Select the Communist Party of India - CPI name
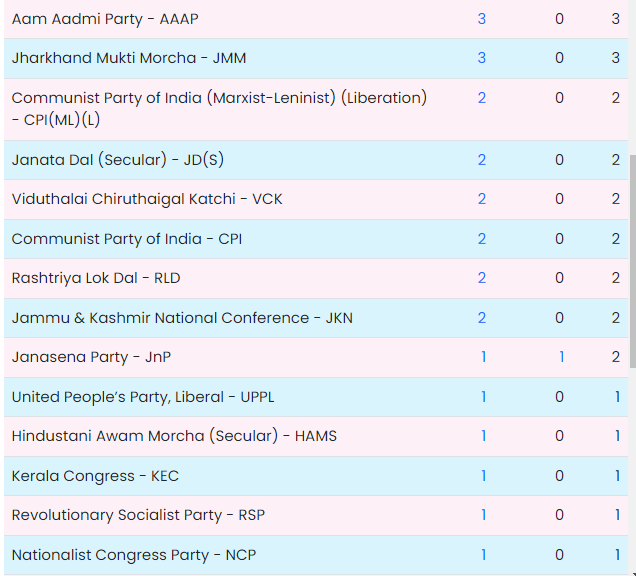The width and height of the screenshot is (636, 576). [127, 239]
